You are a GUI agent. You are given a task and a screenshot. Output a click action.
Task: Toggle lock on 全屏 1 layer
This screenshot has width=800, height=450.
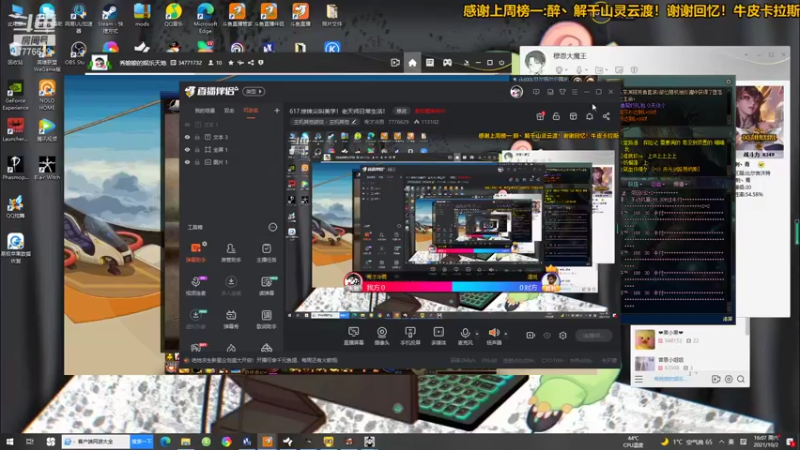click(197, 149)
